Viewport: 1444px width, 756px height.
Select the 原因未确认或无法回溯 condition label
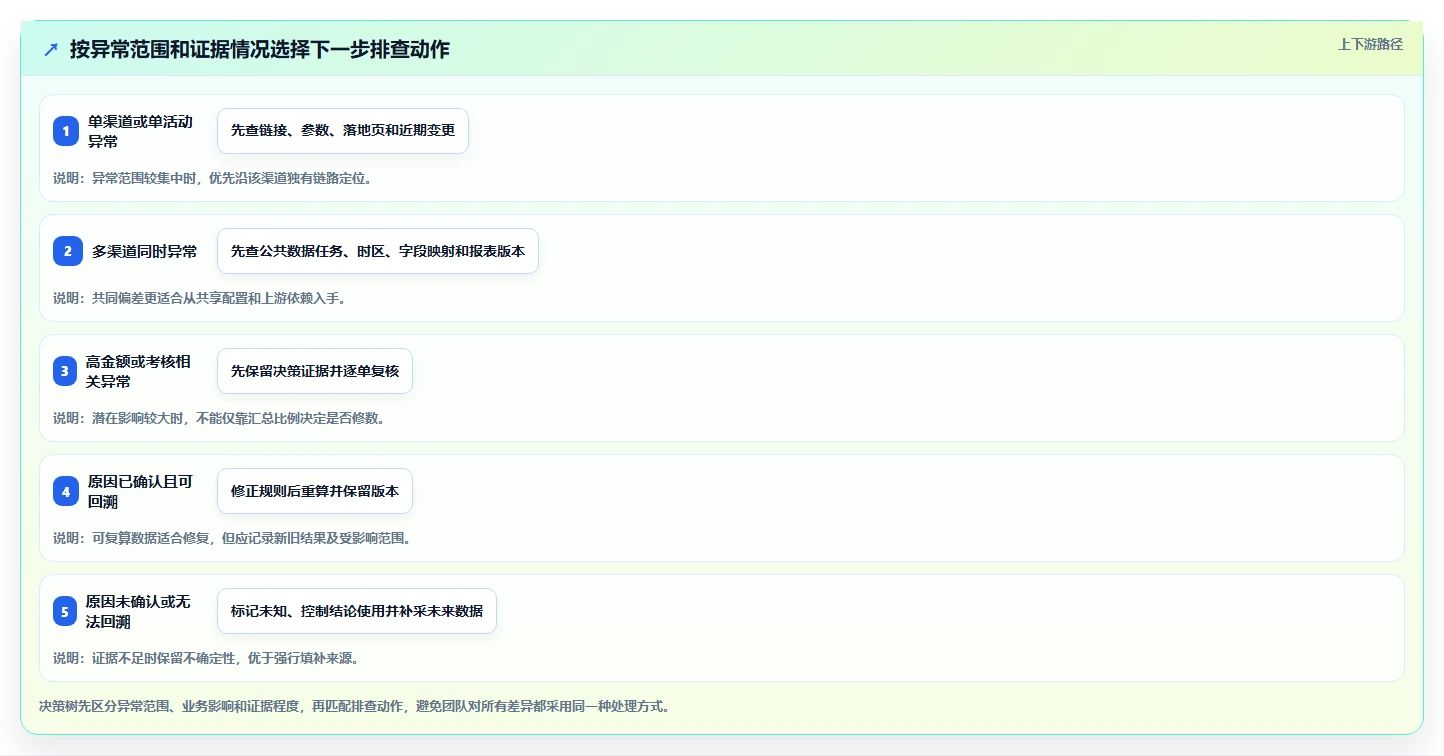click(138, 611)
